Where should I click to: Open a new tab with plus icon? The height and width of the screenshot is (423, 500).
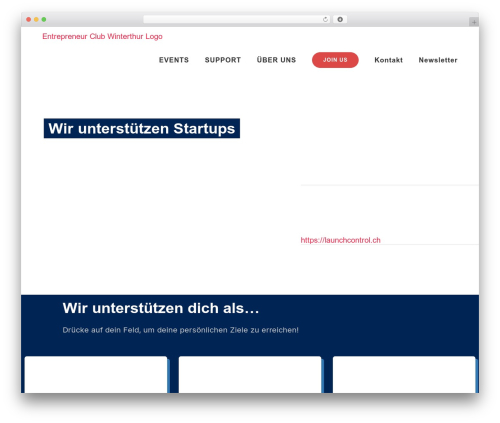[x=474, y=22]
